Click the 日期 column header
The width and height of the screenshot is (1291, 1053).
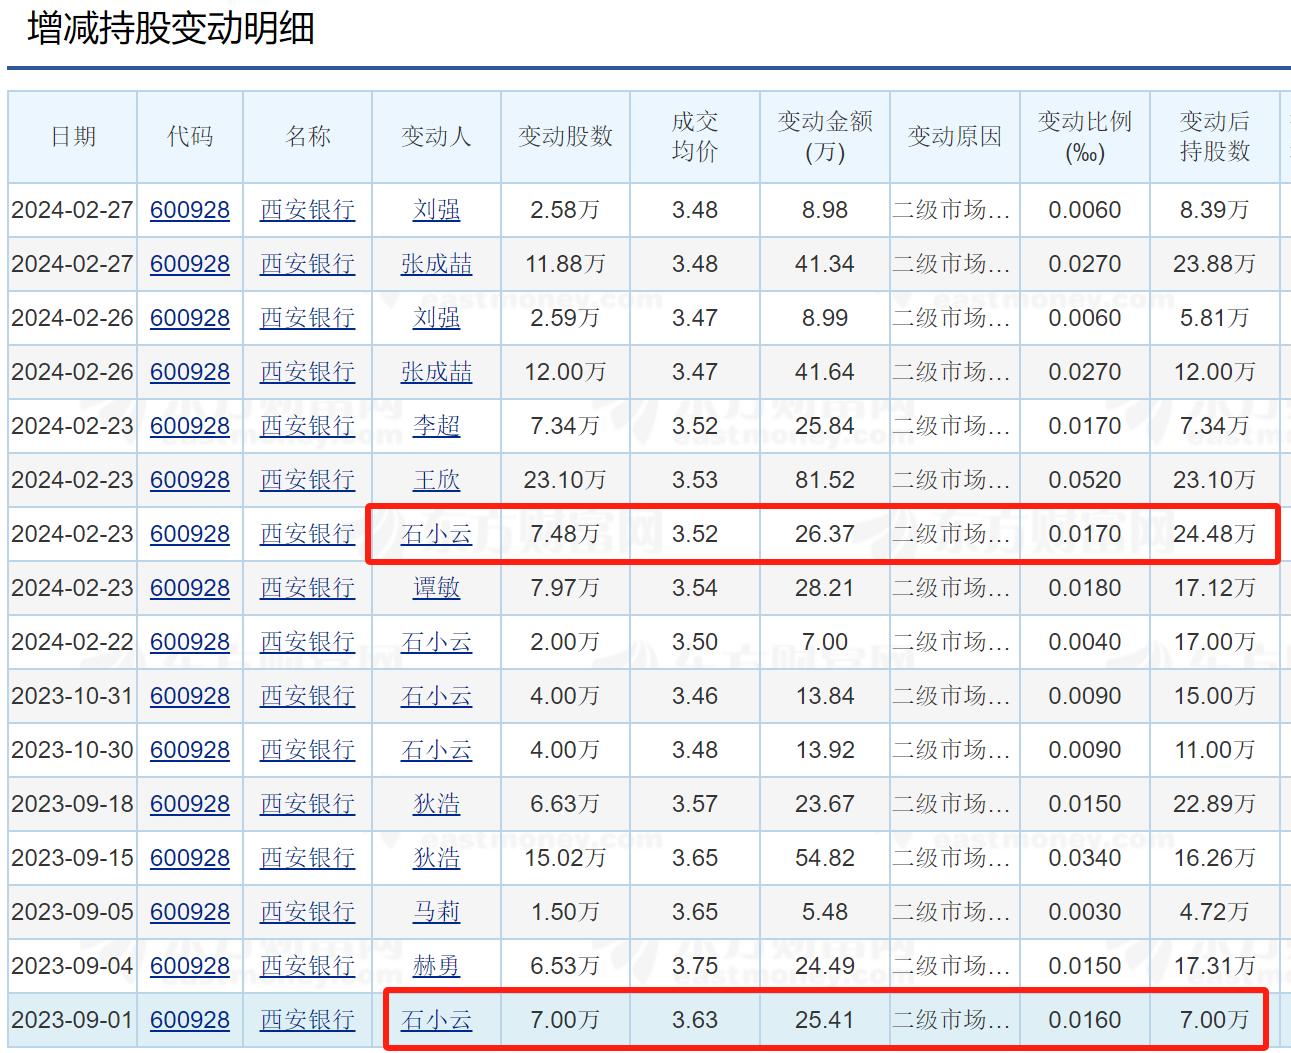point(73,137)
